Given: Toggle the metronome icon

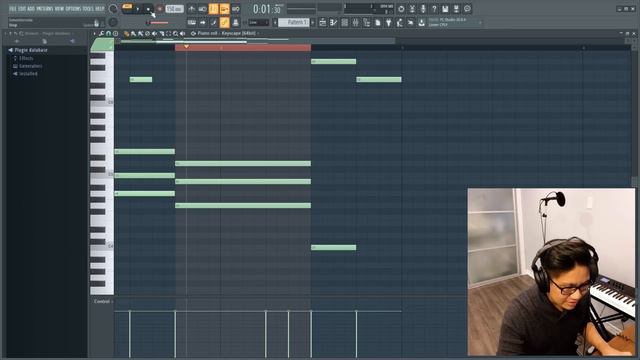Looking at the screenshot, I should (x=191, y=9).
